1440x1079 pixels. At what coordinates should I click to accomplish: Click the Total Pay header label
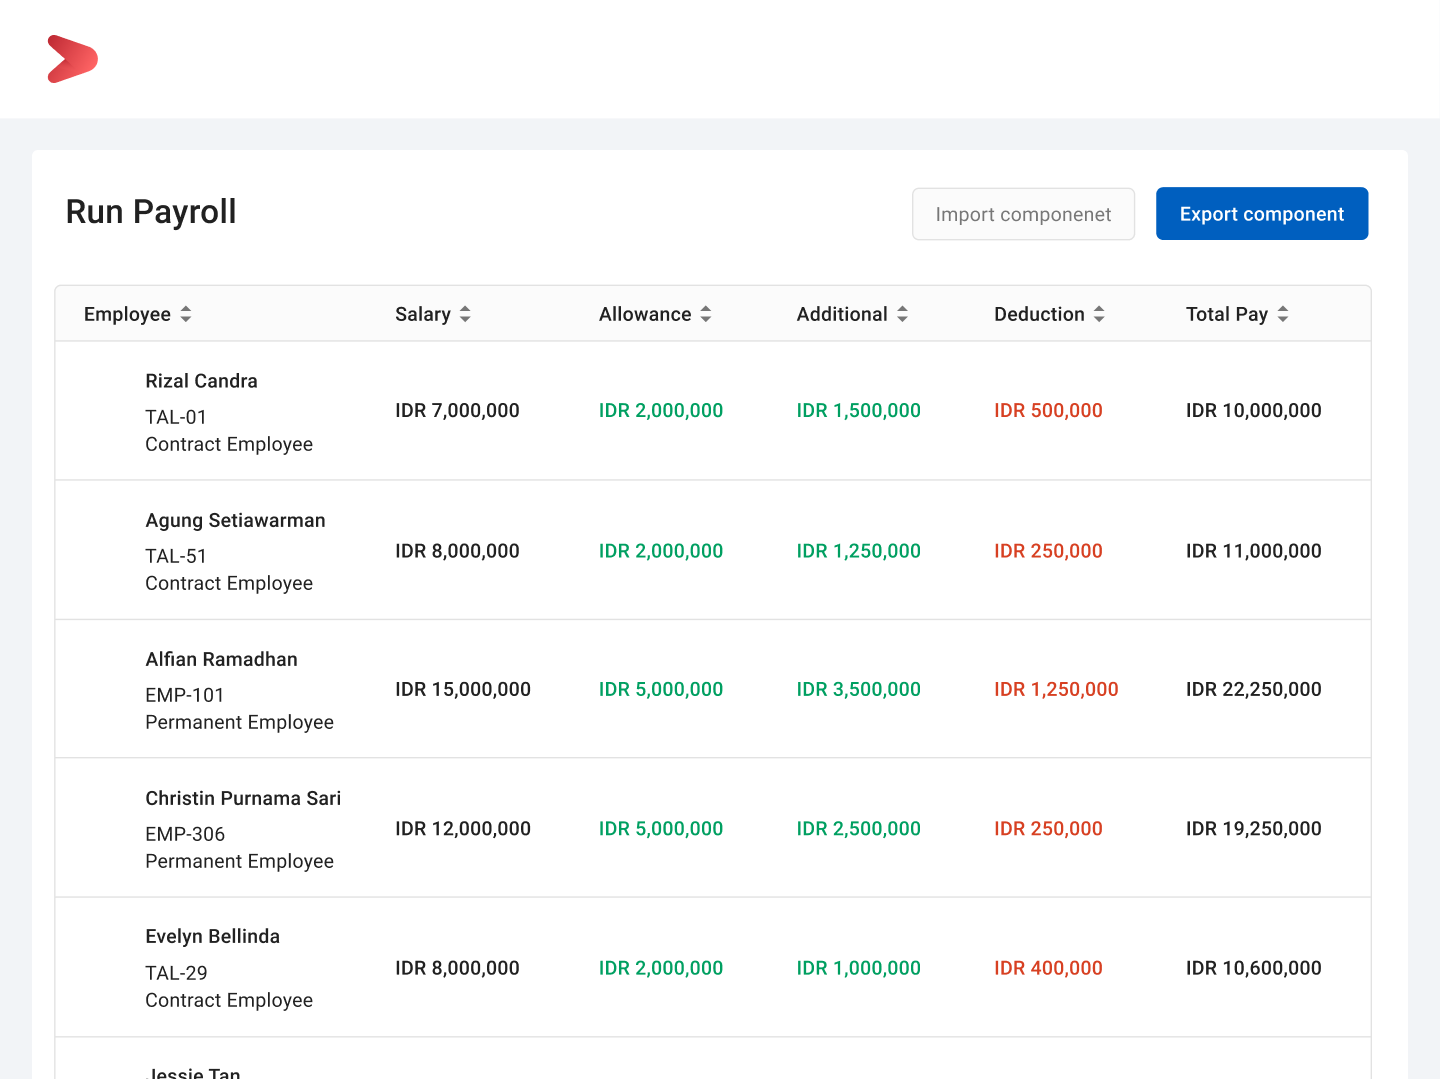click(x=1227, y=314)
